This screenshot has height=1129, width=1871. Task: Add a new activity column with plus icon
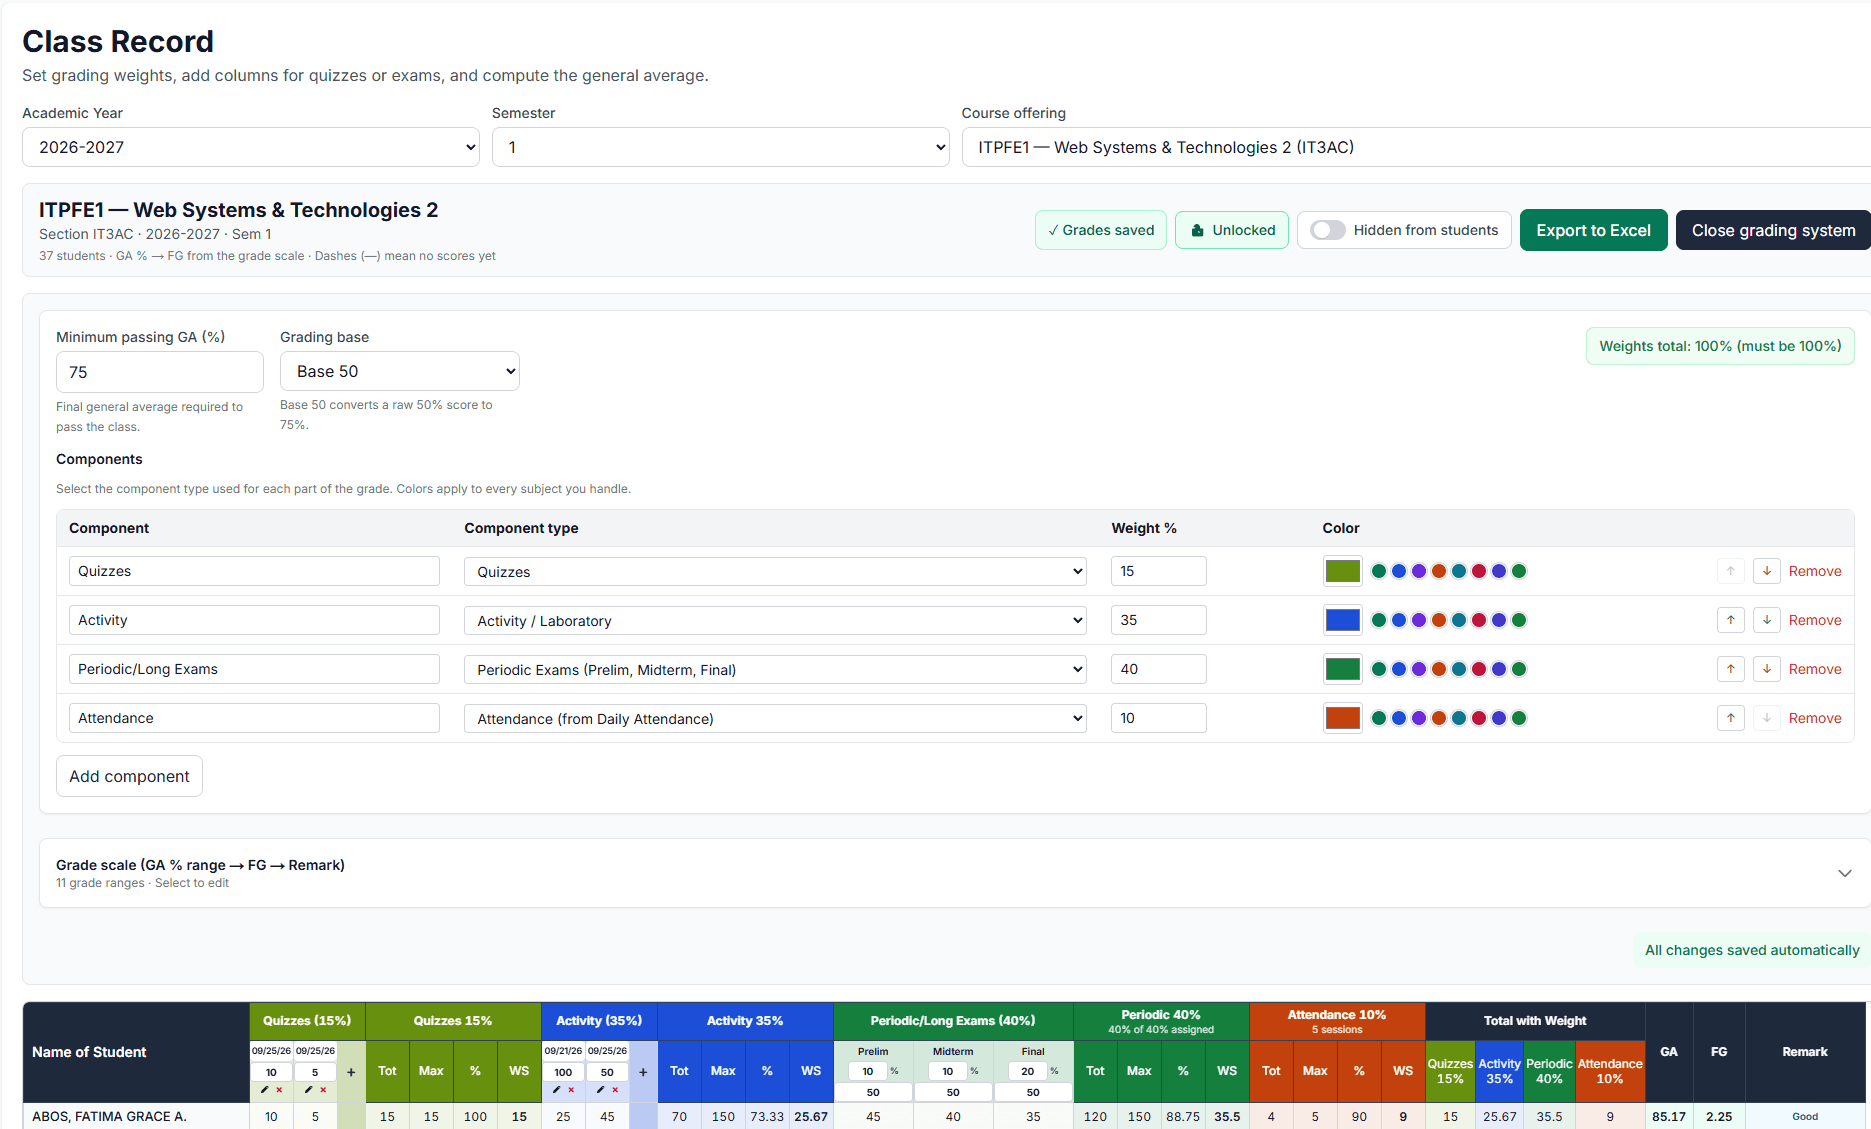(x=643, y=1072)
